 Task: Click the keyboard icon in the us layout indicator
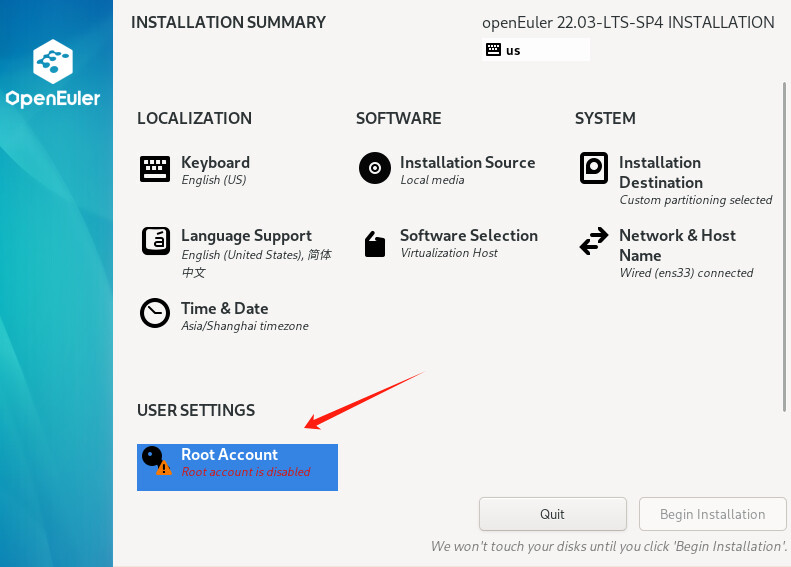[493, 49]
